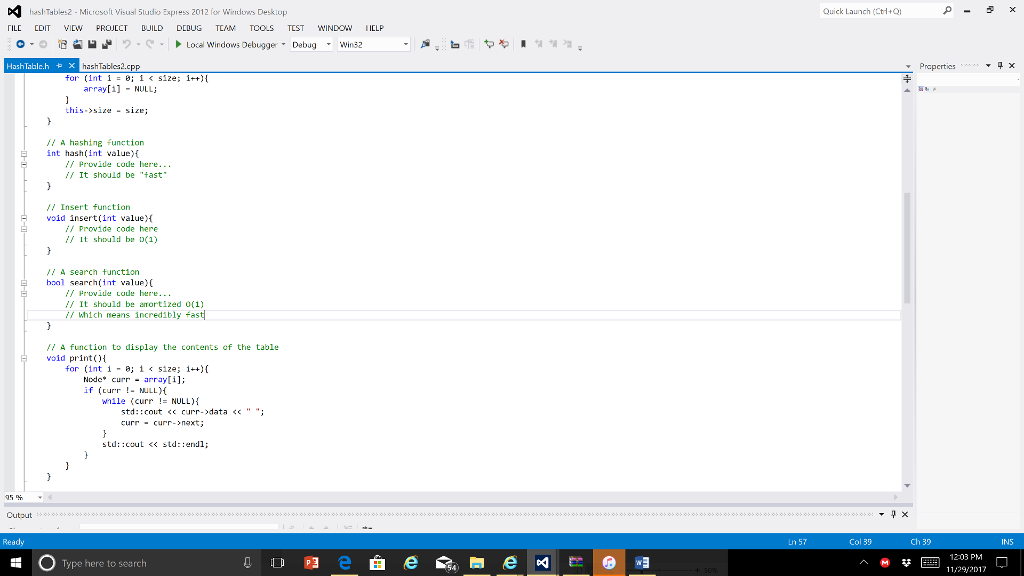Save the current file with the disk icon

92,44
